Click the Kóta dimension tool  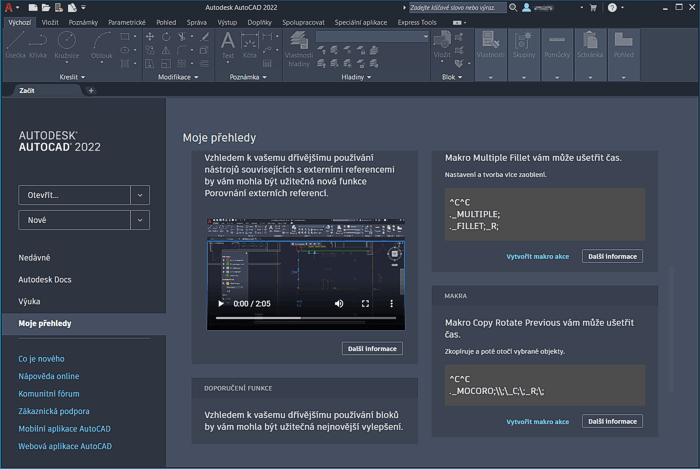pos(250,45)
